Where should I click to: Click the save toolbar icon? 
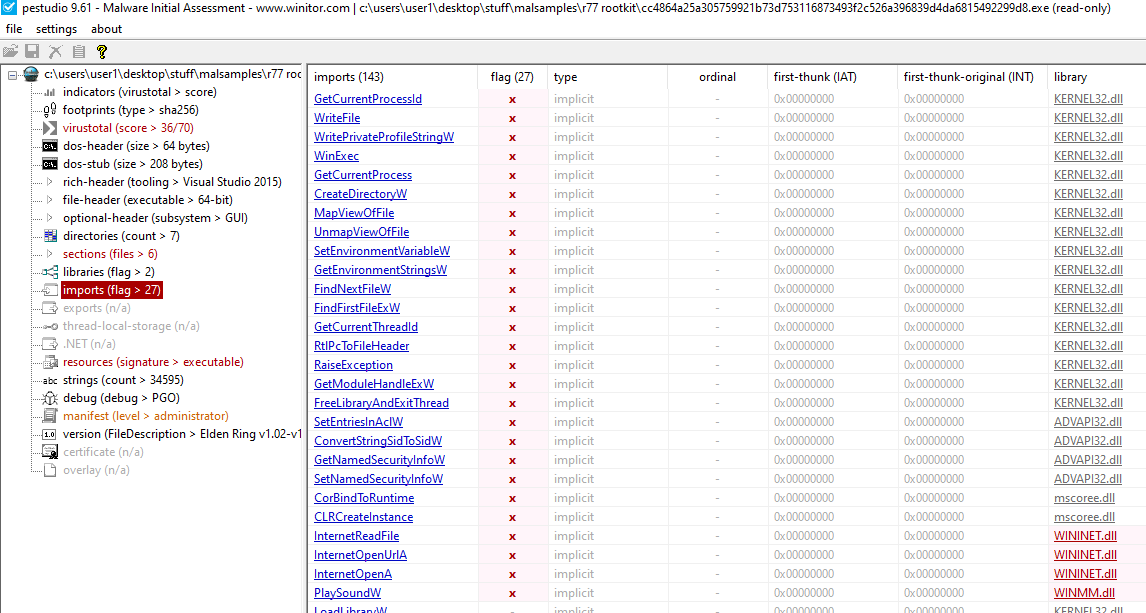pyautogui.click(x=32, y=51)
